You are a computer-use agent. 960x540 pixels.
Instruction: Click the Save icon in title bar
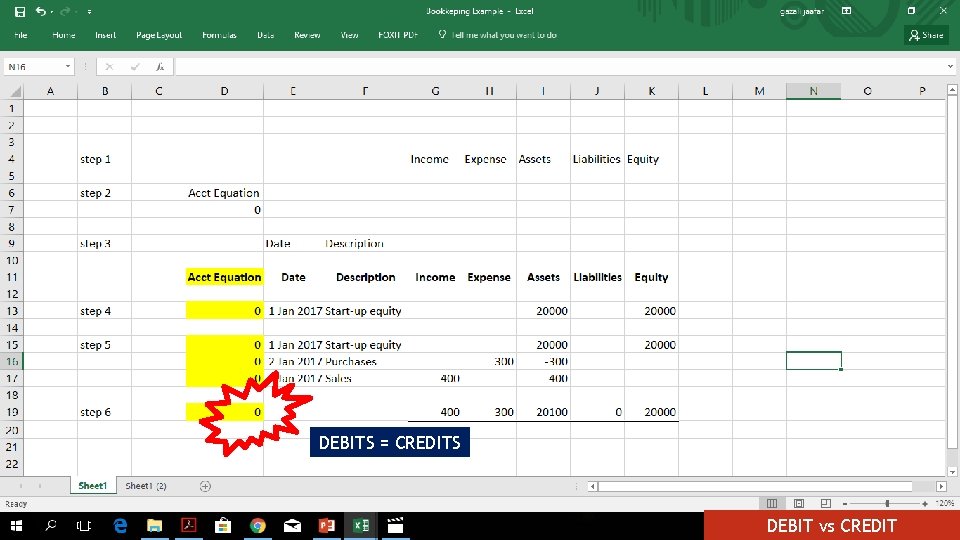(20, 12)
